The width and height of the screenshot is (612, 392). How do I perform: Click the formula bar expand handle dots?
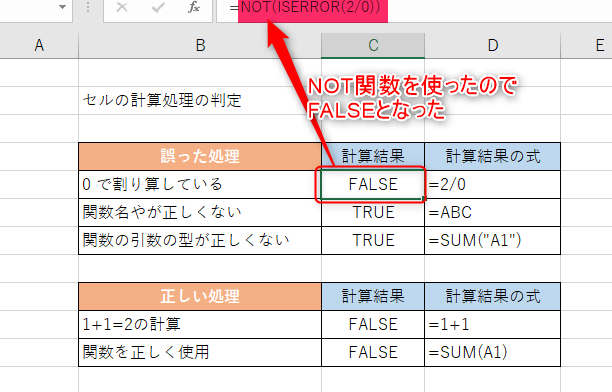click(88, 7)
